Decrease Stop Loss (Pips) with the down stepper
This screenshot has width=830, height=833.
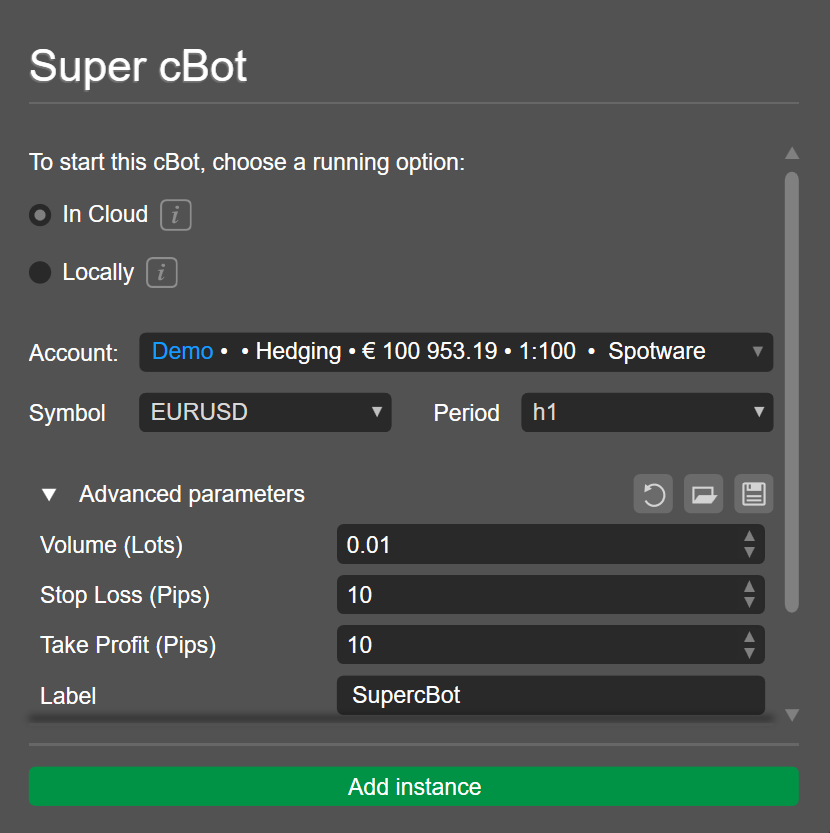(x=750, y=600)
